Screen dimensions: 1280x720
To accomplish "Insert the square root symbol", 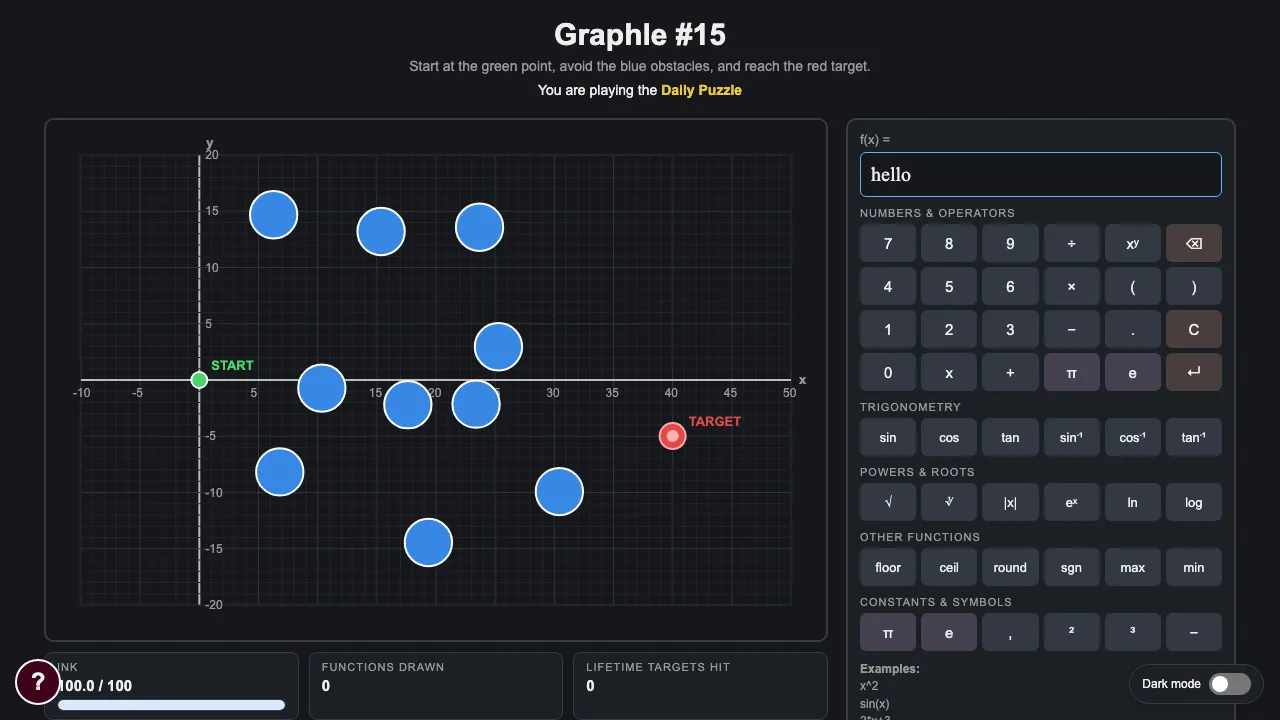I will click(x=888, y=502).
